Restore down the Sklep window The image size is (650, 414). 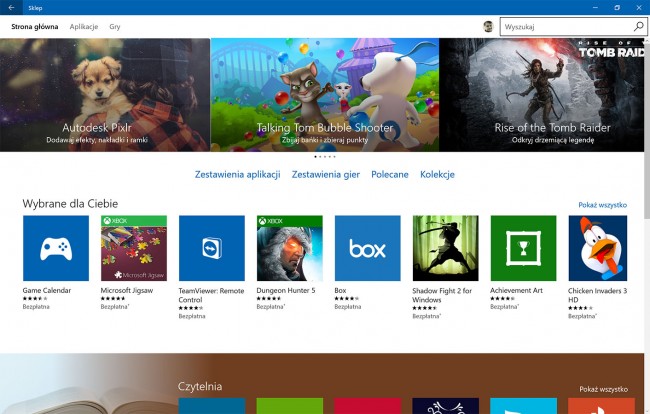617,7
